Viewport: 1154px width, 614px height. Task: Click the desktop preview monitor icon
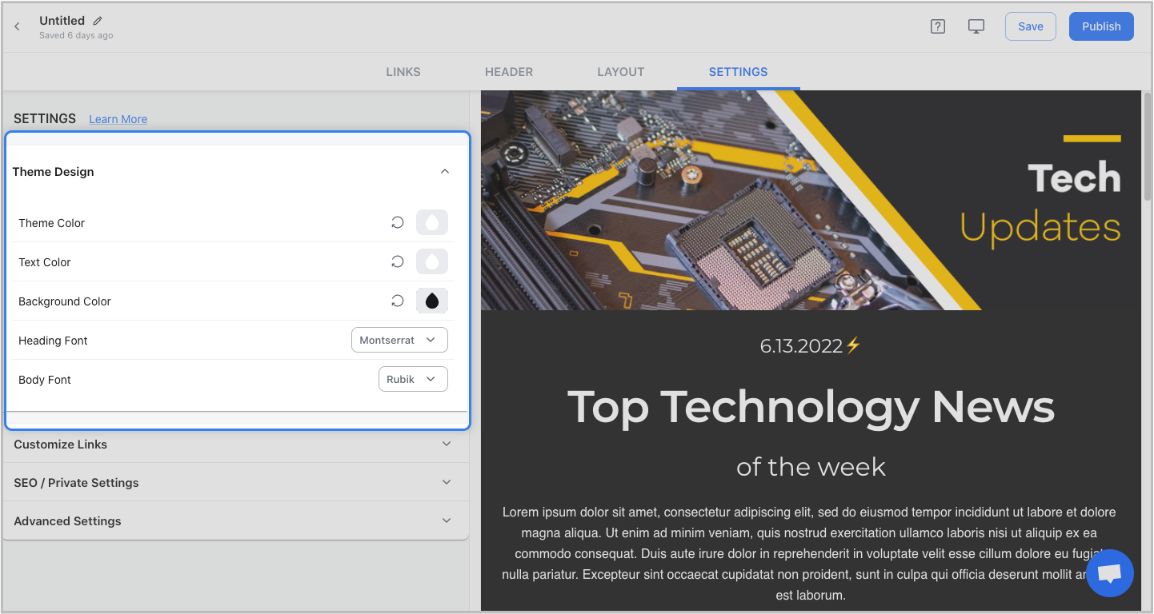[x=976, y=27]
